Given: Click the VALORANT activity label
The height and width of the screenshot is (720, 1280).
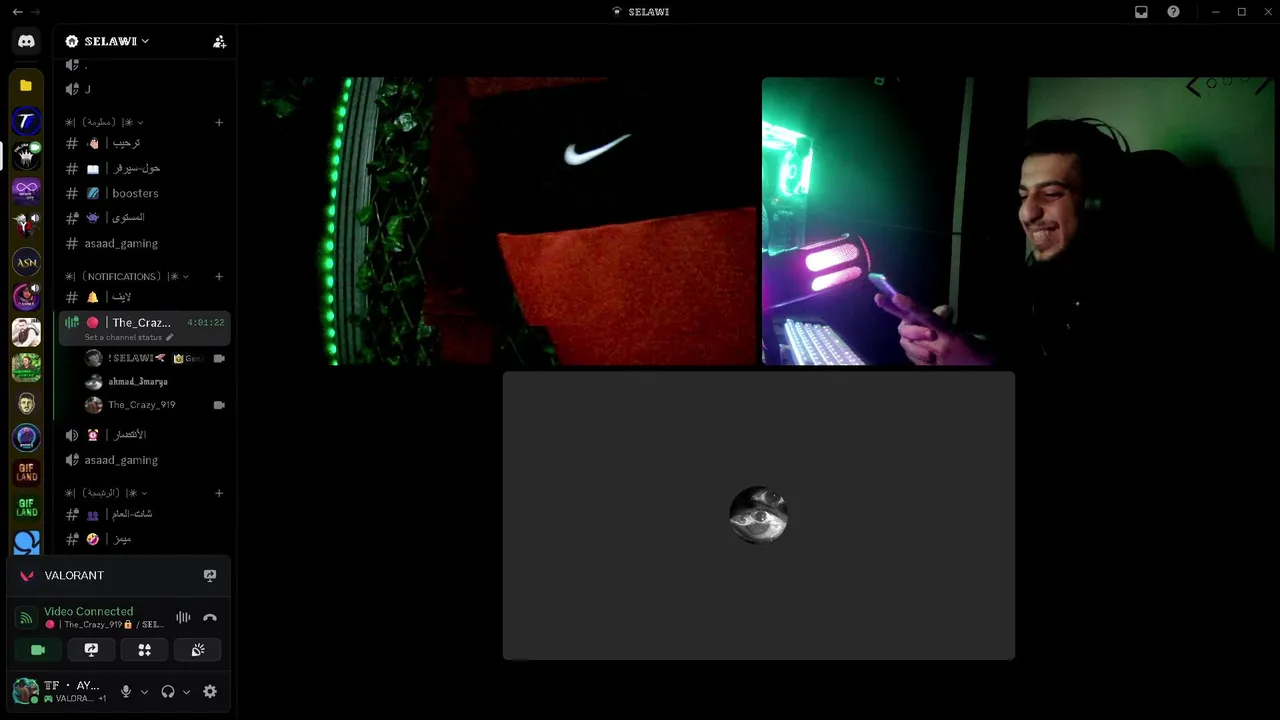Looking at the screenshot, I should click(74, 575).
